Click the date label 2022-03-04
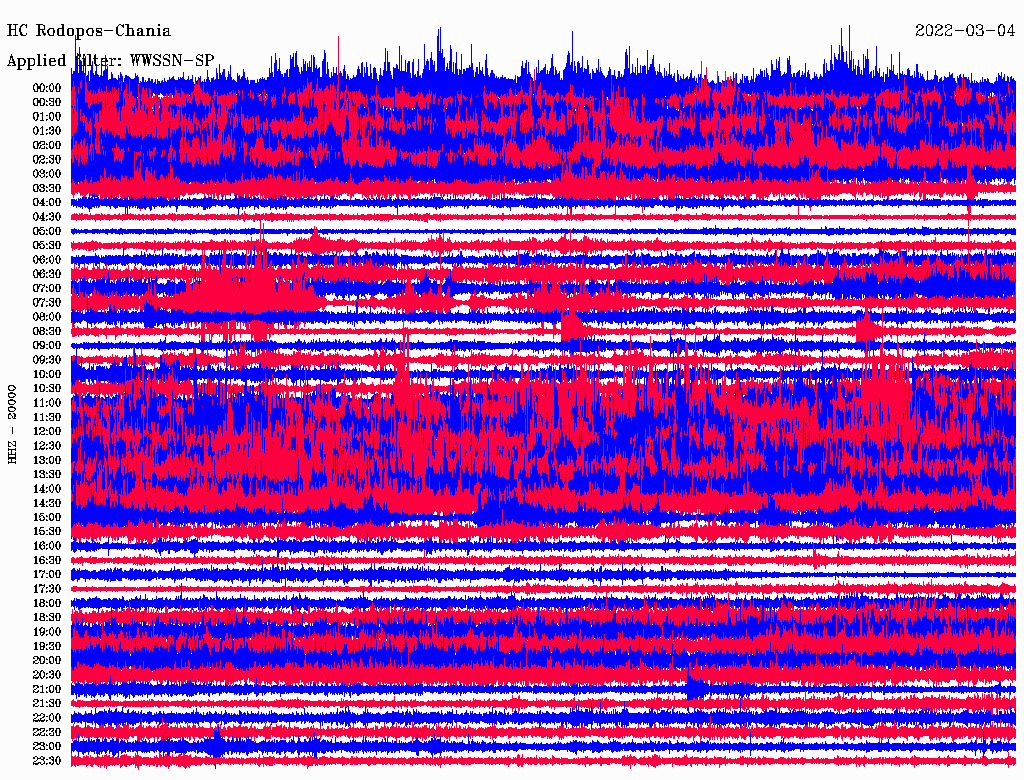 coord(964,31)
